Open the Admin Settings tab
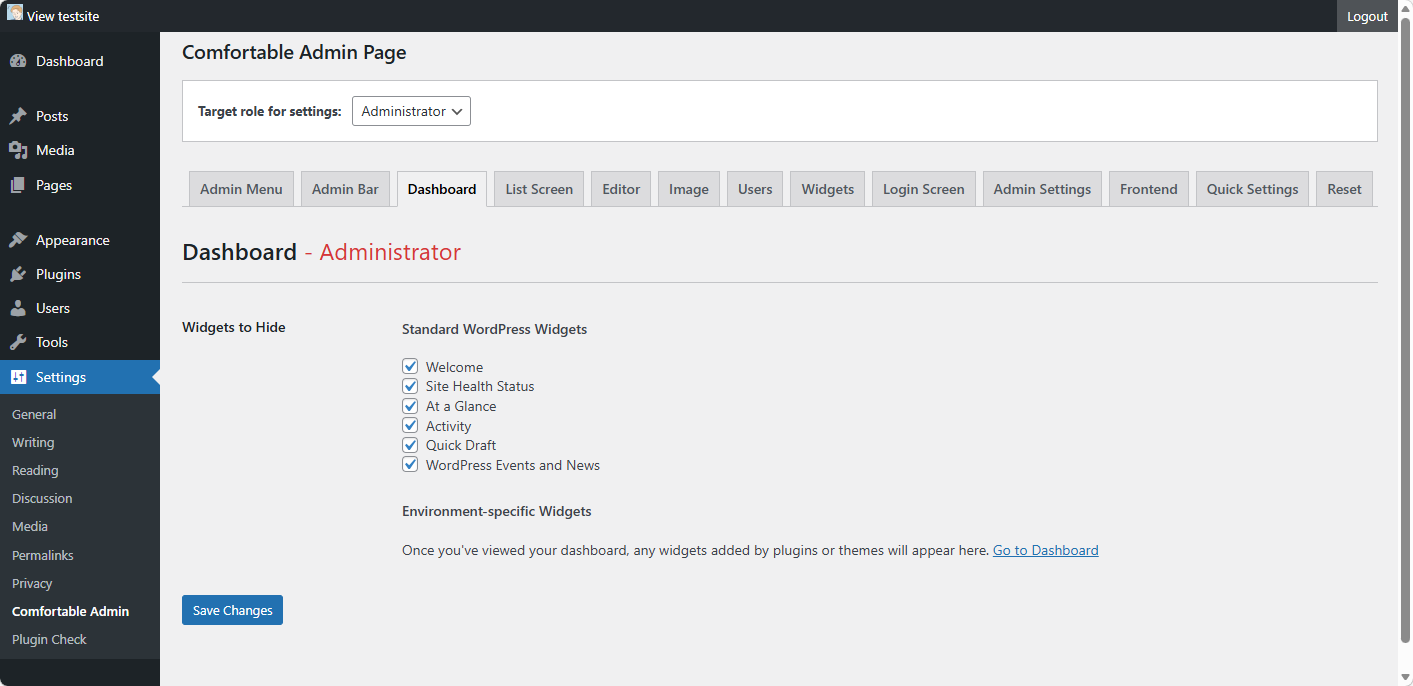This screenshot has height=686, width=1413. [1042, 189]
